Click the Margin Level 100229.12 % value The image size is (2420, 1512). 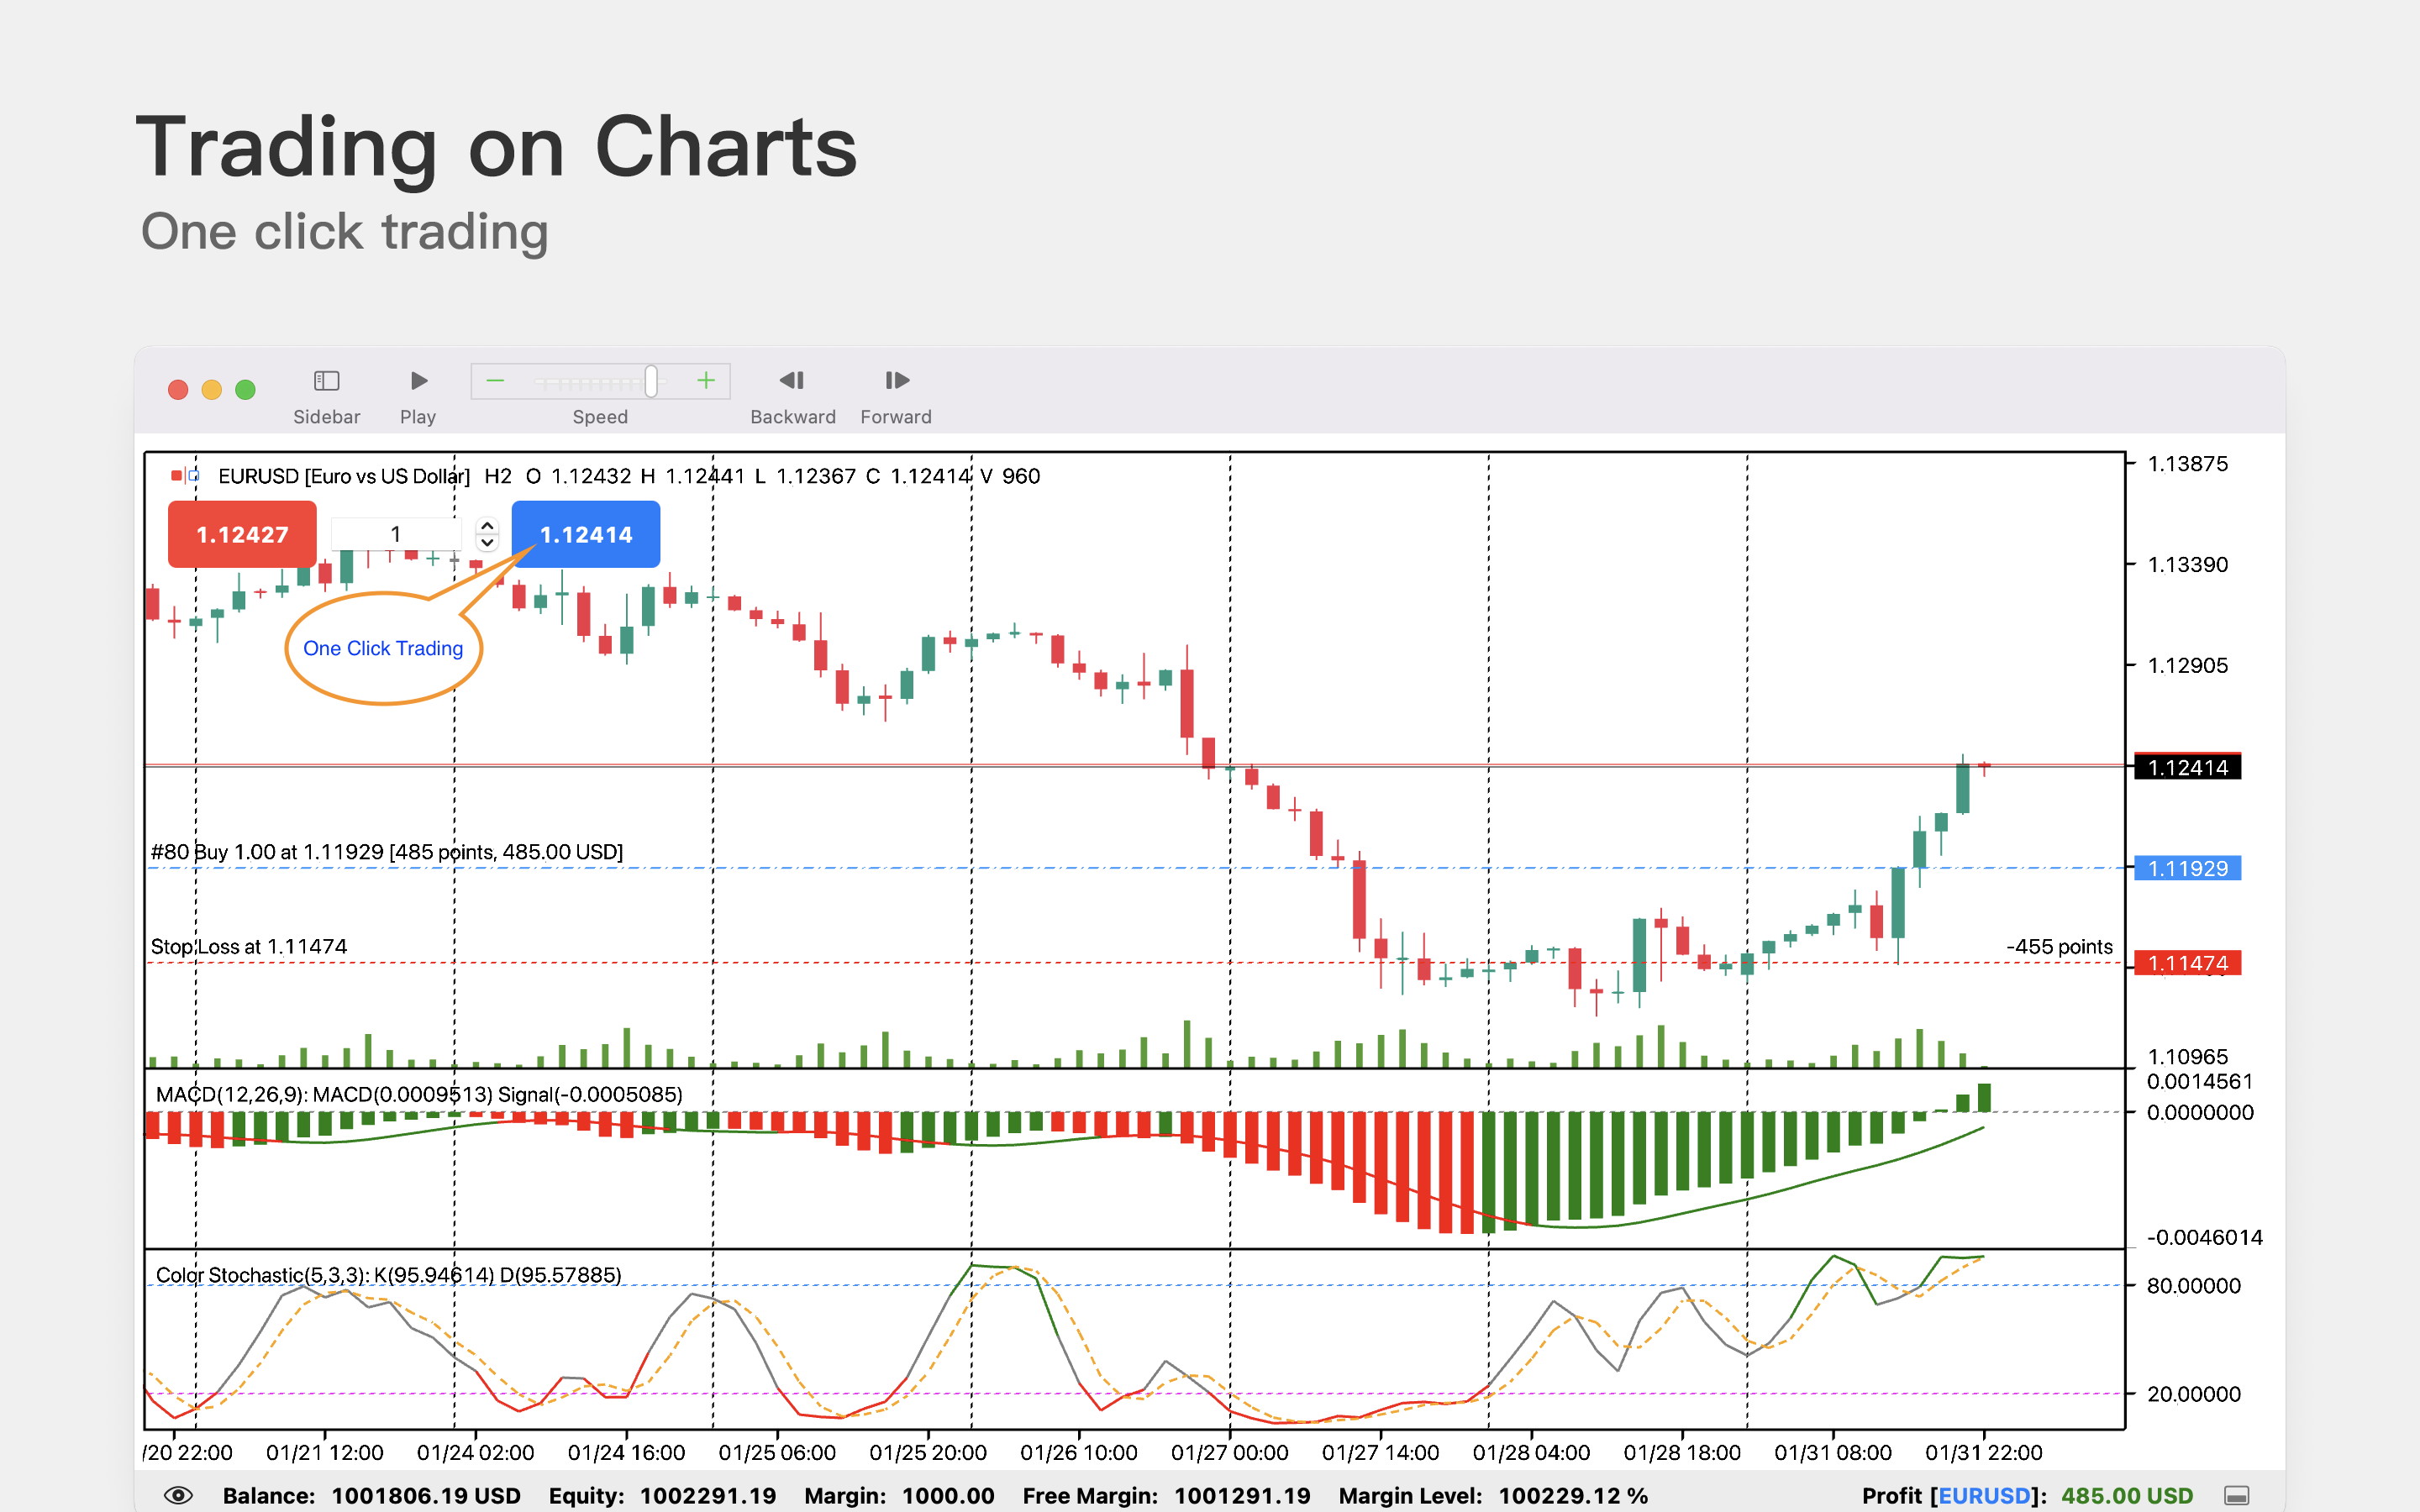pyautogui.click(x=1573, y=1495)
